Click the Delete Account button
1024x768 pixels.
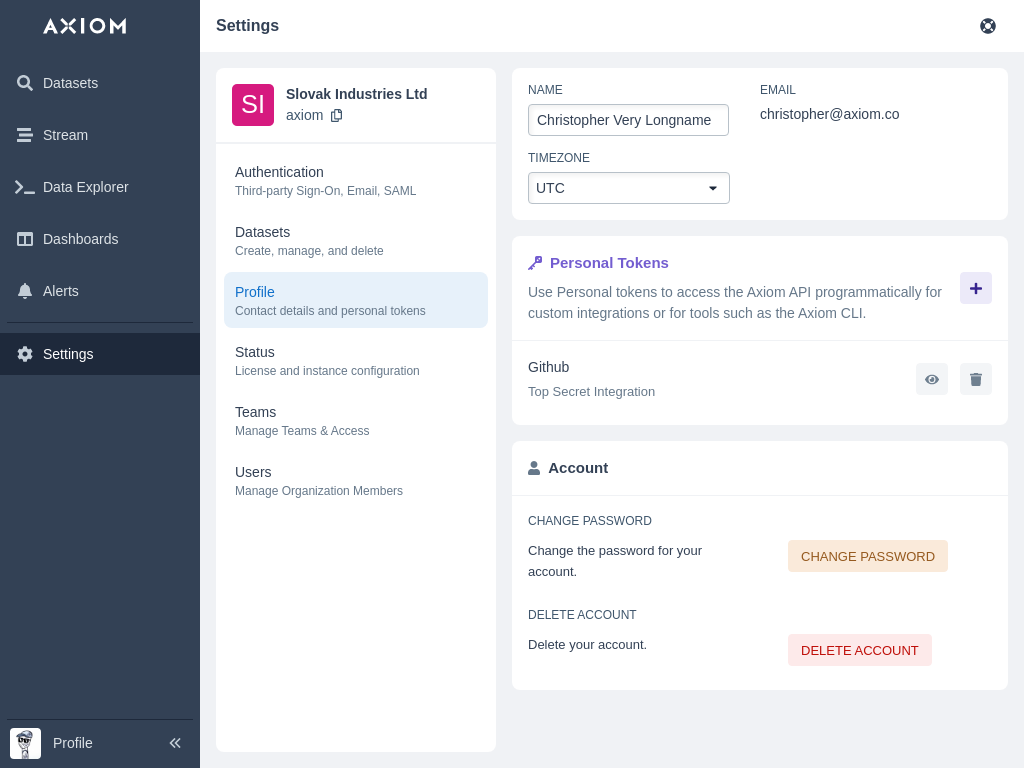(x=859, y=650)
